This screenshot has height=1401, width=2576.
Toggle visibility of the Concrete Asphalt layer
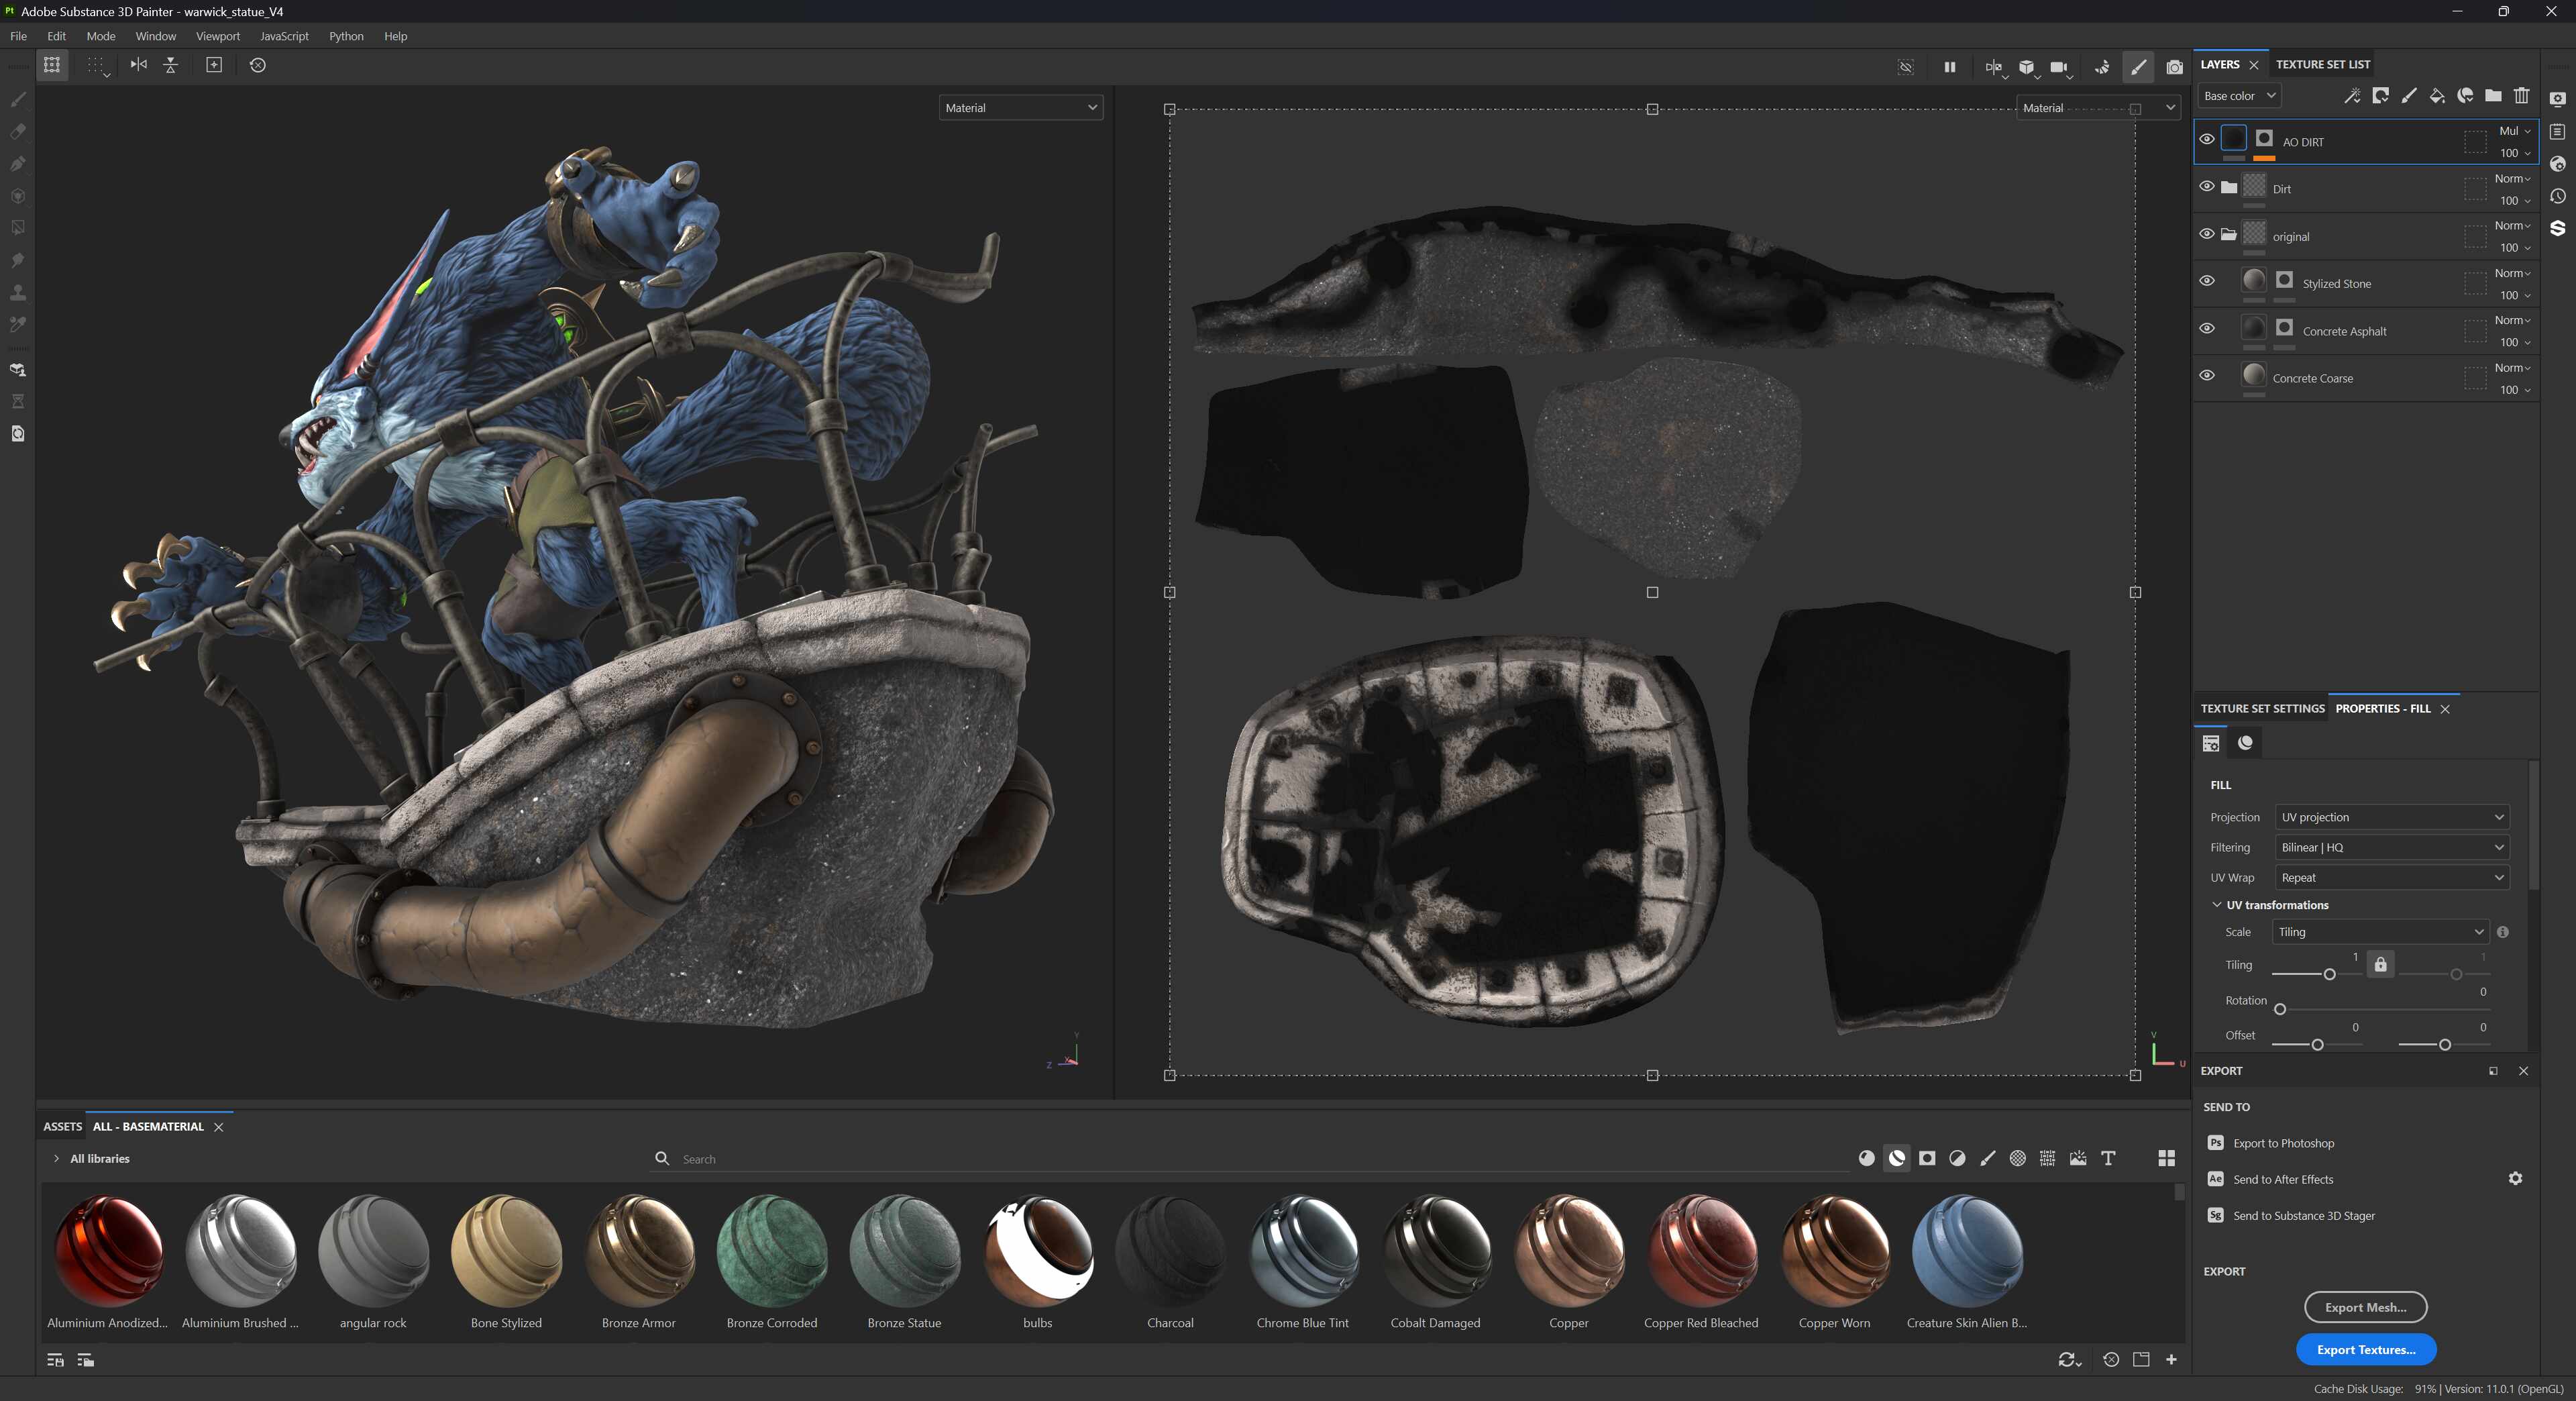click(x=2208, y=328)
